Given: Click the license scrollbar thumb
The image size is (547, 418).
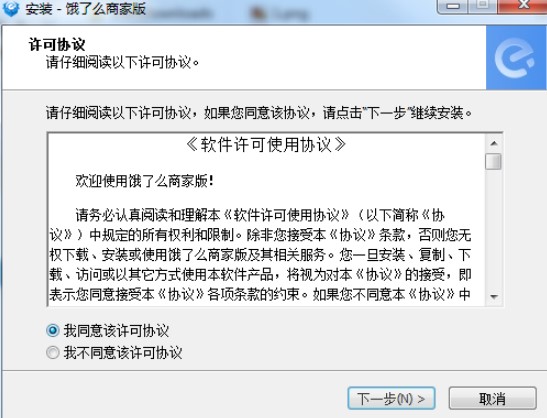Looking at the screenshot, I should click(x=493, y=161).
